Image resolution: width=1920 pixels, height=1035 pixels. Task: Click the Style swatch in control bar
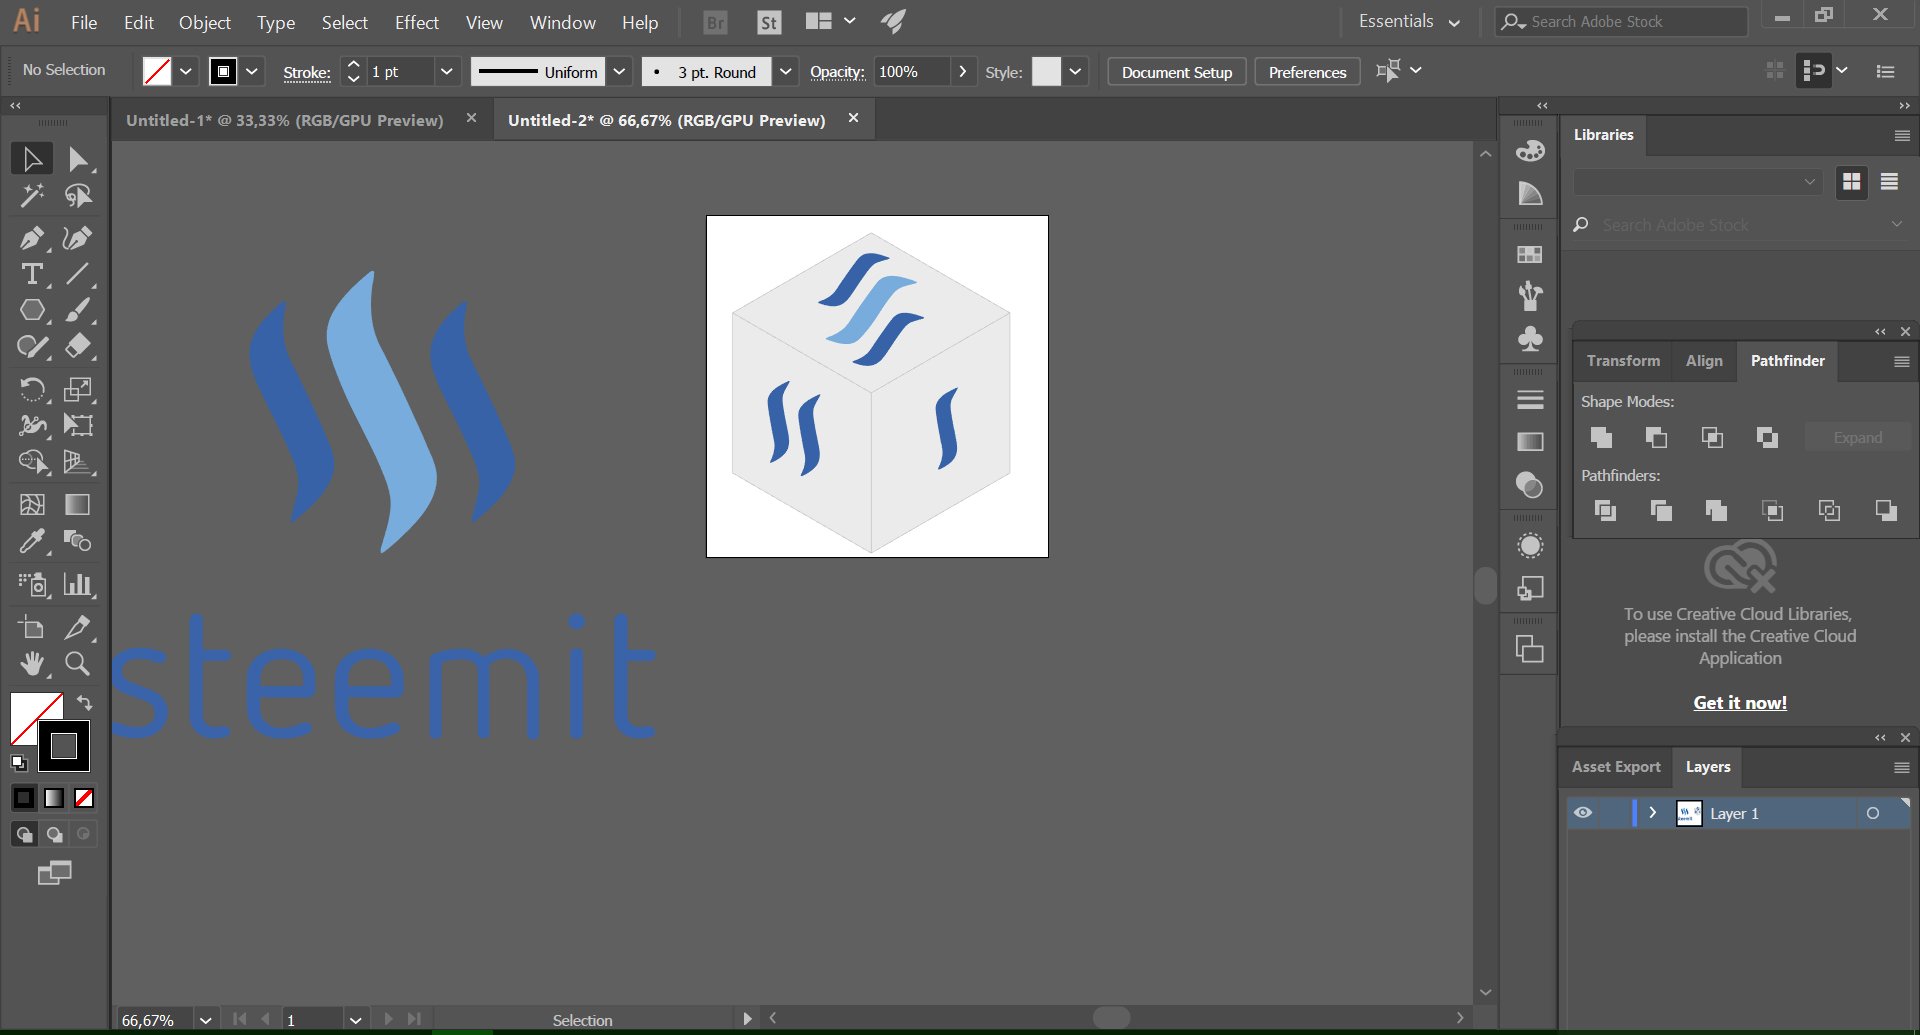point(1046,72)
